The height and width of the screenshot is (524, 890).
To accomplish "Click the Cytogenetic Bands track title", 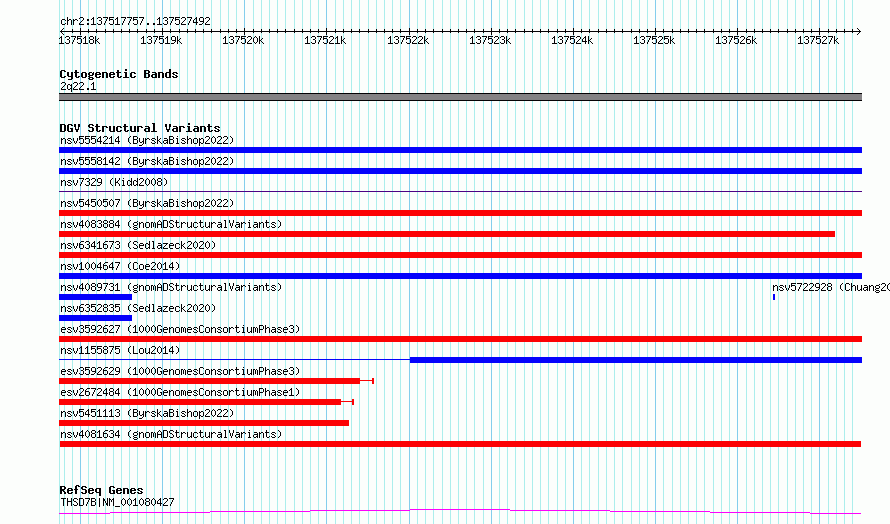I will (119, 74).
